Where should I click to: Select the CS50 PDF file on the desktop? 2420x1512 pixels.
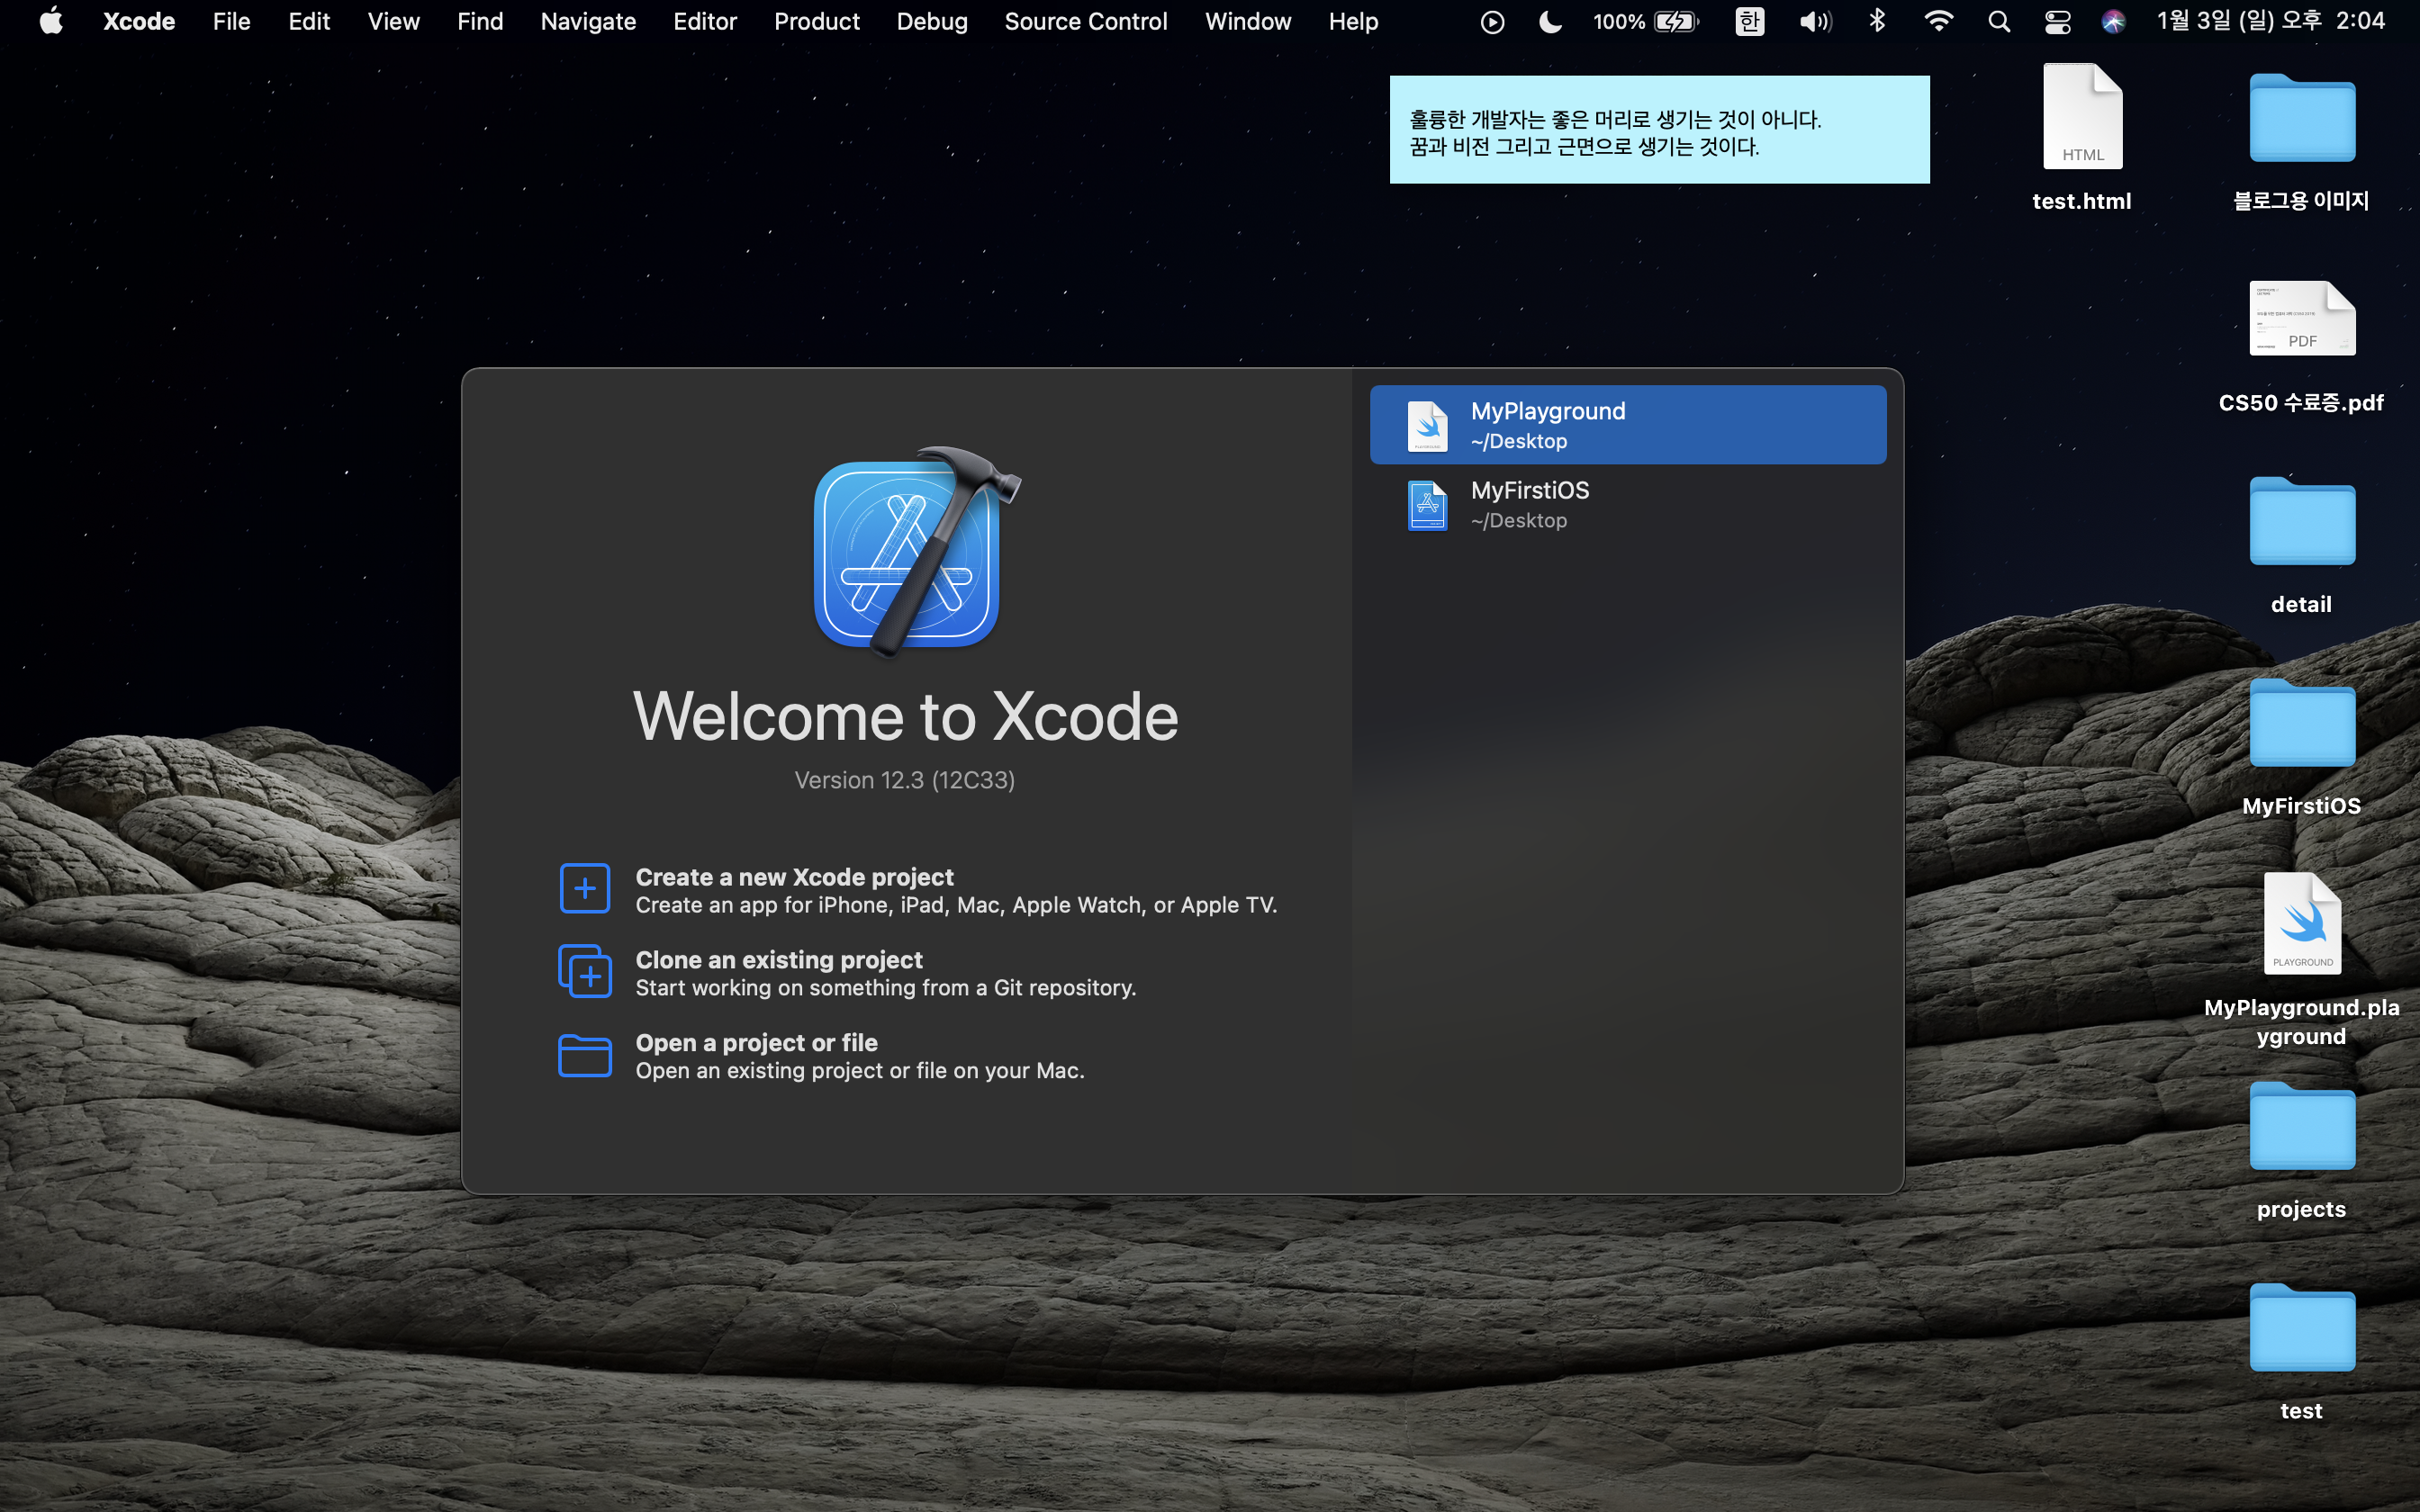click(2301, 320)
